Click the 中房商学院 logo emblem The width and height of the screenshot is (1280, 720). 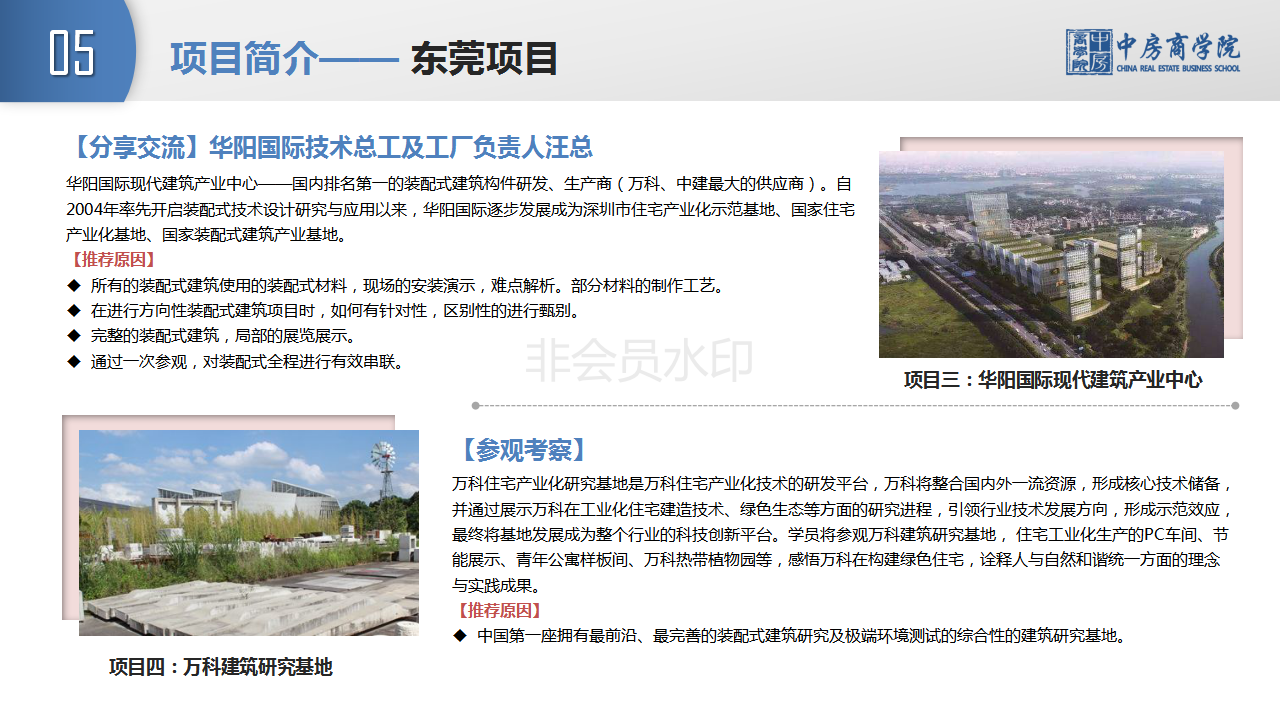1089,52
